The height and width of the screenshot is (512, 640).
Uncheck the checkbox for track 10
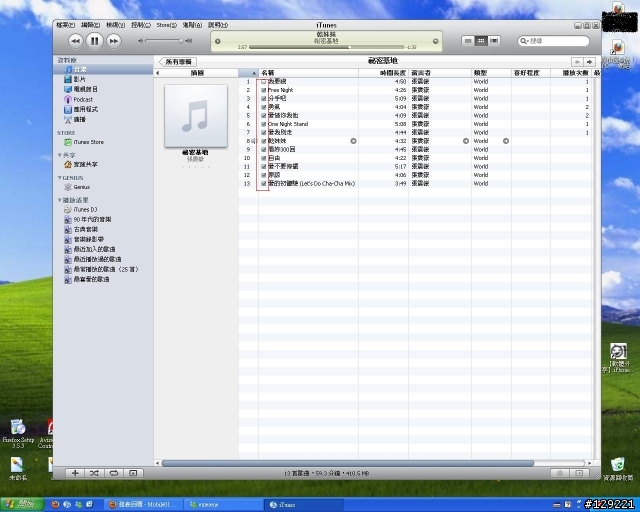264,158
